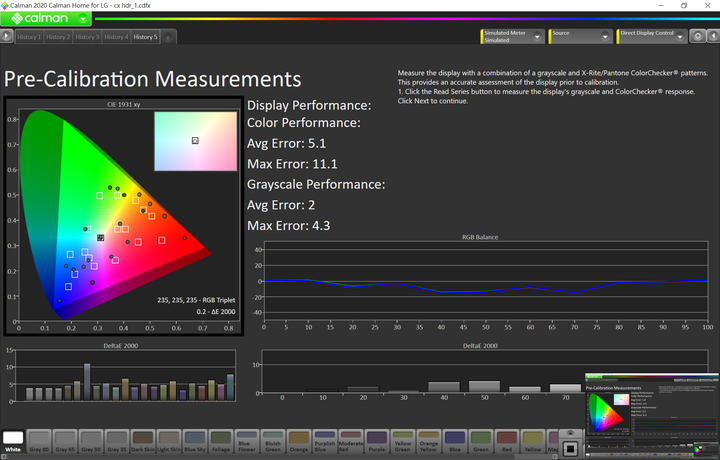Viewport: 720px width, 460px height.
Task: Click the up arrow above stop button
Action: 570,433
